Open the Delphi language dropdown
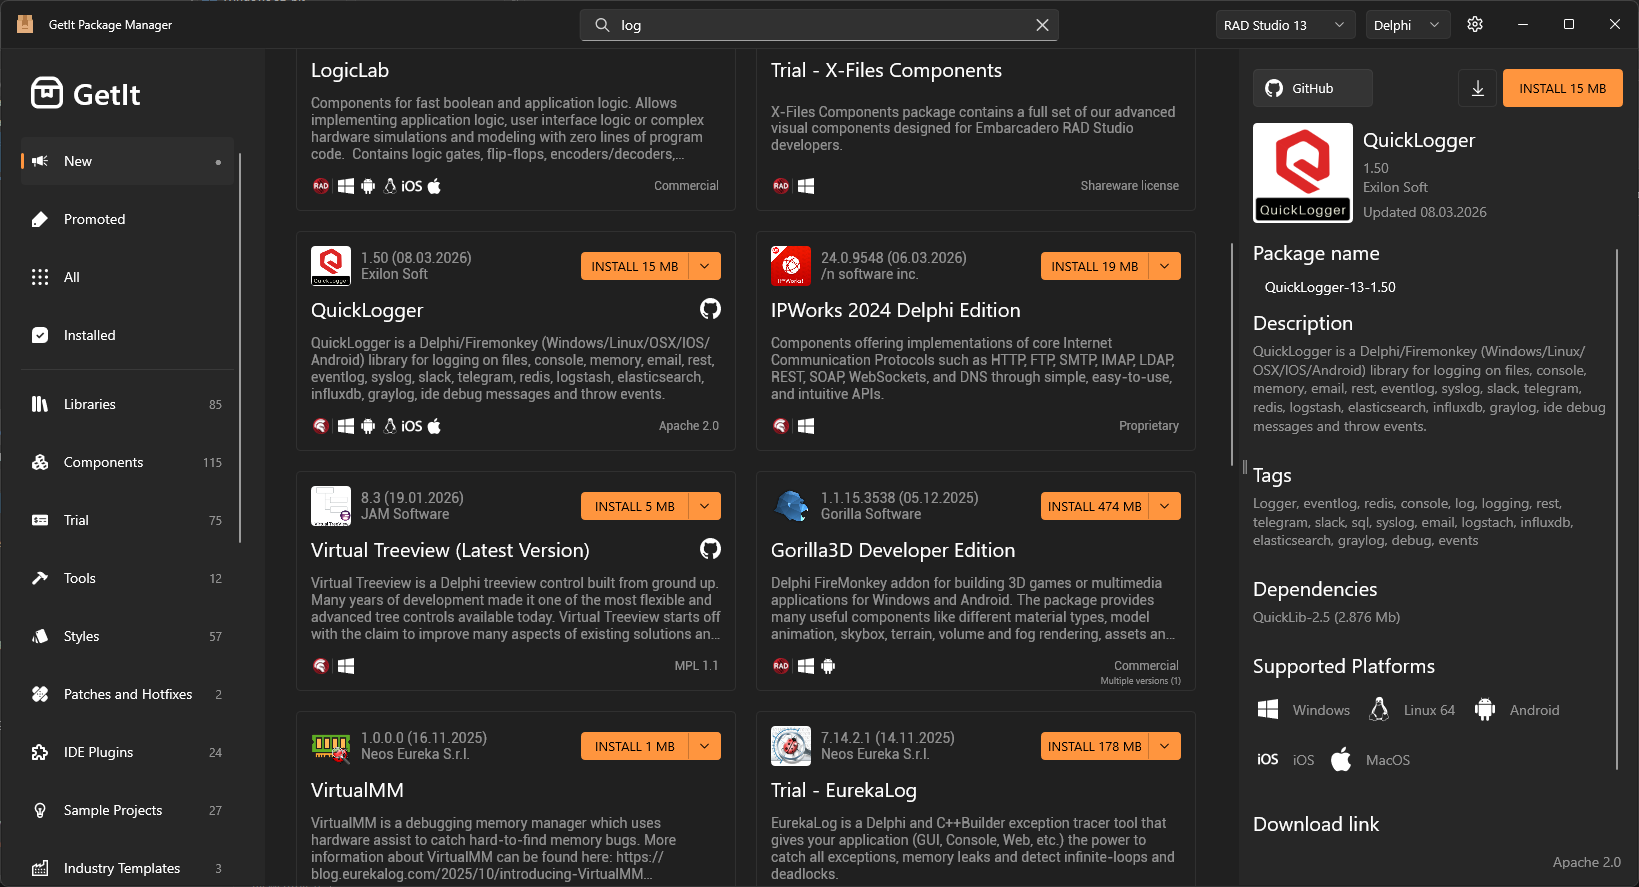The height and width of the screenshot is (887, 1639). [1408, 25]
